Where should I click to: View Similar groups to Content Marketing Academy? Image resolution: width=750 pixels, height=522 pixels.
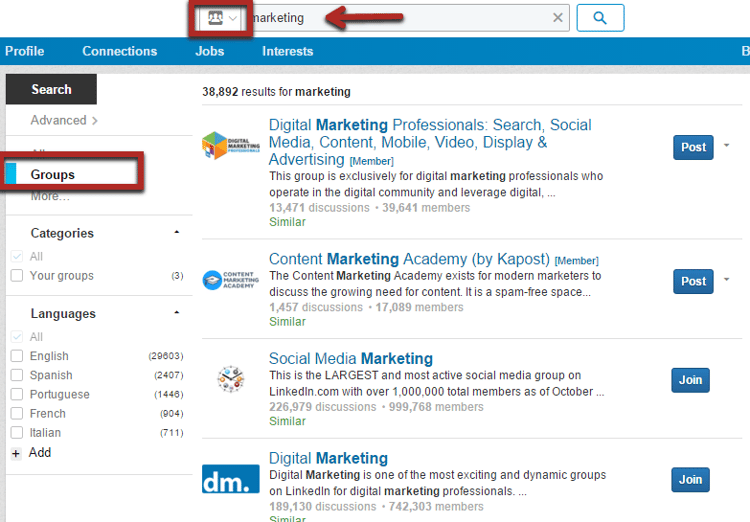click(x=287, y=322)
